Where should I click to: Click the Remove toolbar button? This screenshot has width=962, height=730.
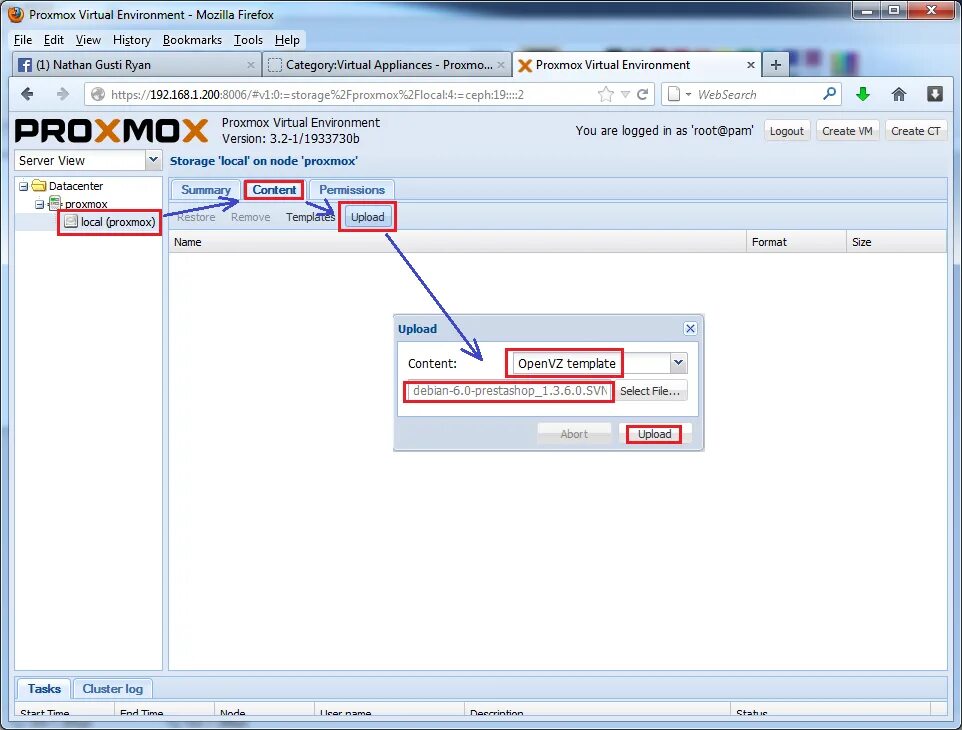[250, 217]
